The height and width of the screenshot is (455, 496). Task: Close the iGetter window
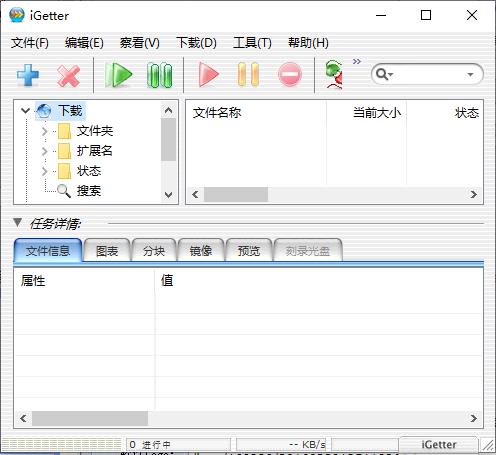472,15
